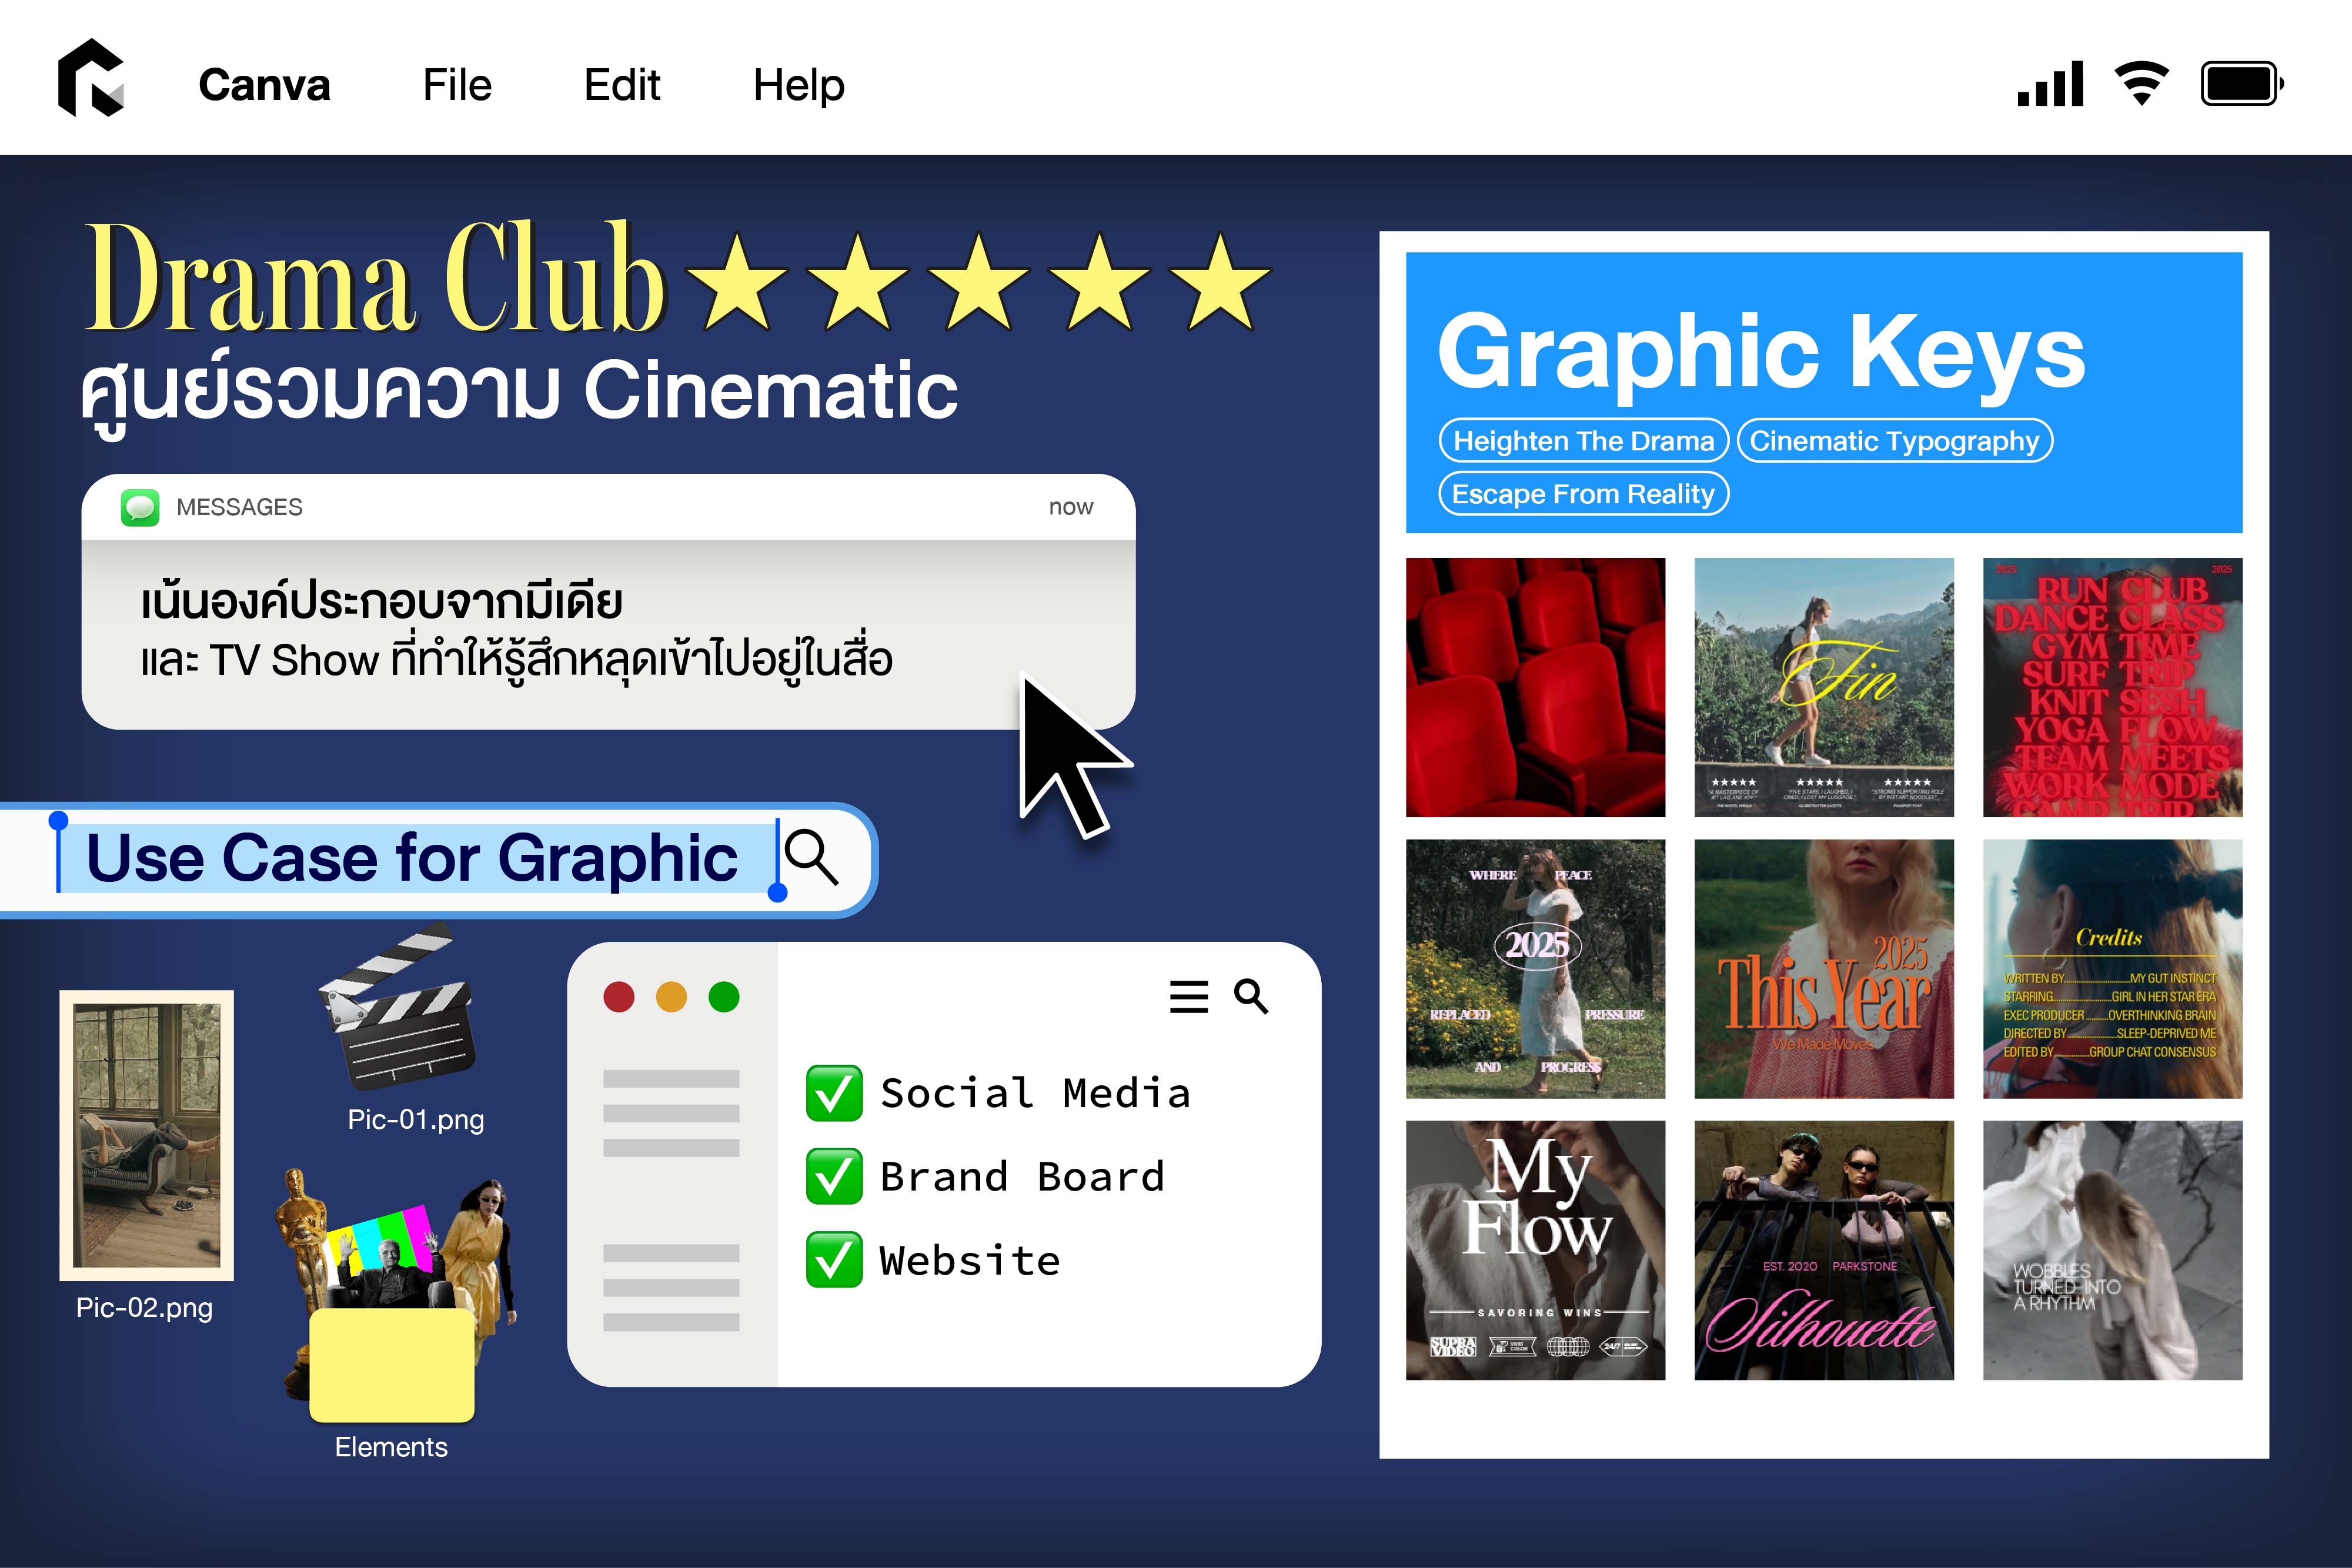Check the cellular signal bars icon
Screen dimensions: 2352x1568
tap(2050, 83)
